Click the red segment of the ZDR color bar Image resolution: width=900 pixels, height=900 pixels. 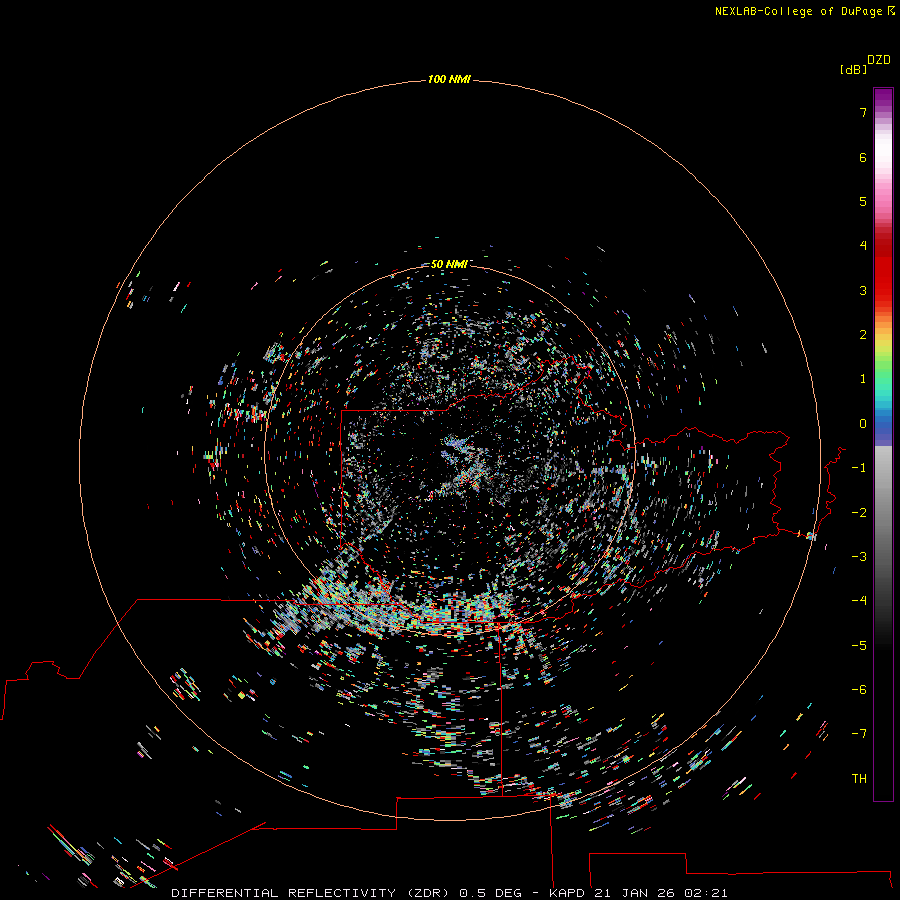[883, 264]
